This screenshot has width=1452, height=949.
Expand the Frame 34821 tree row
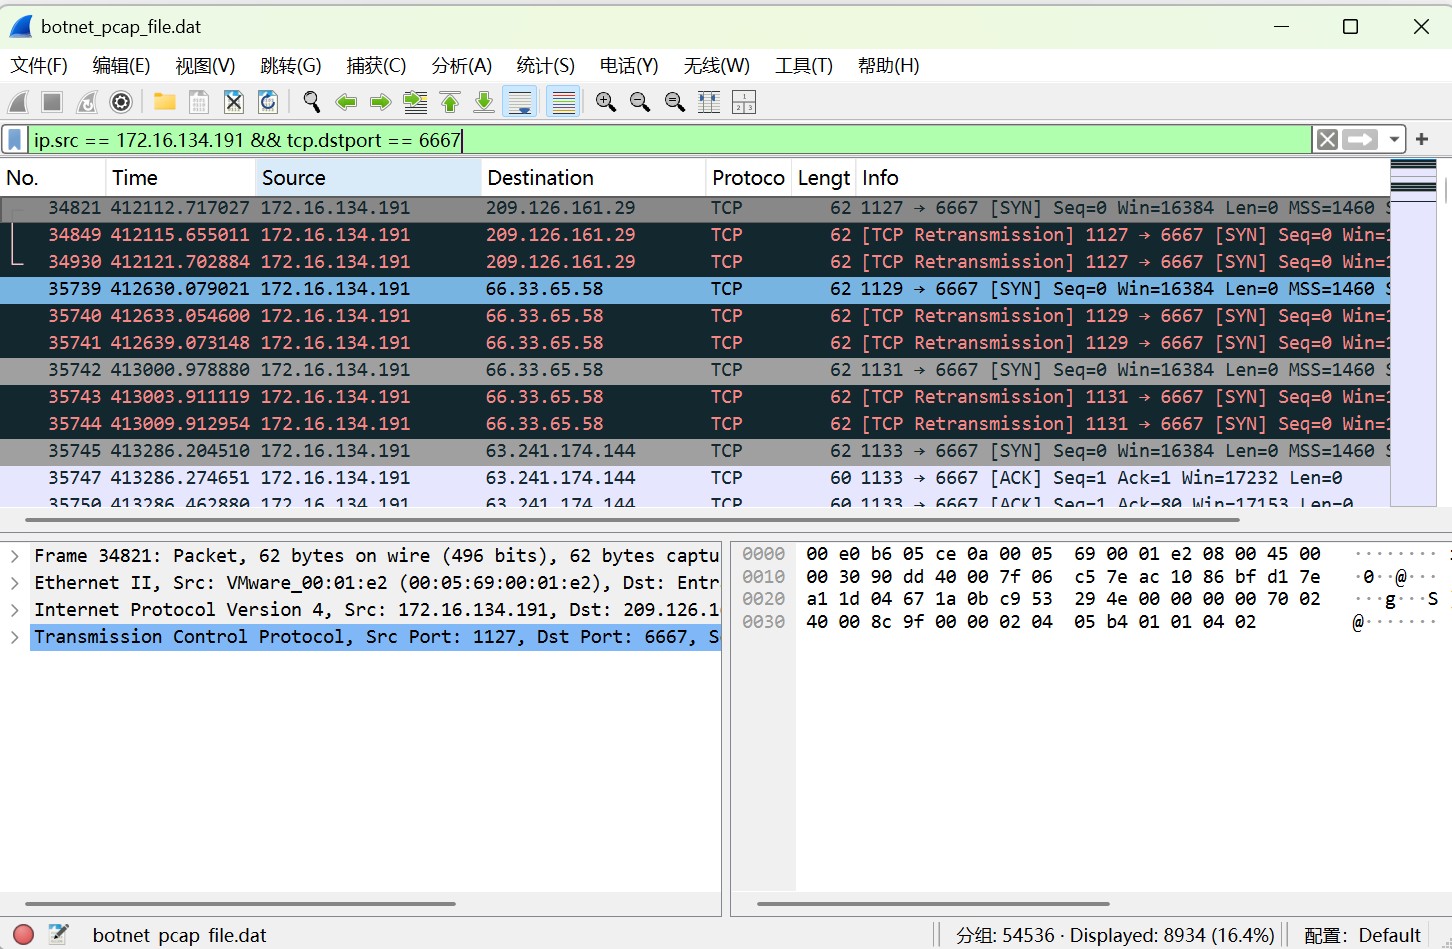15,556
